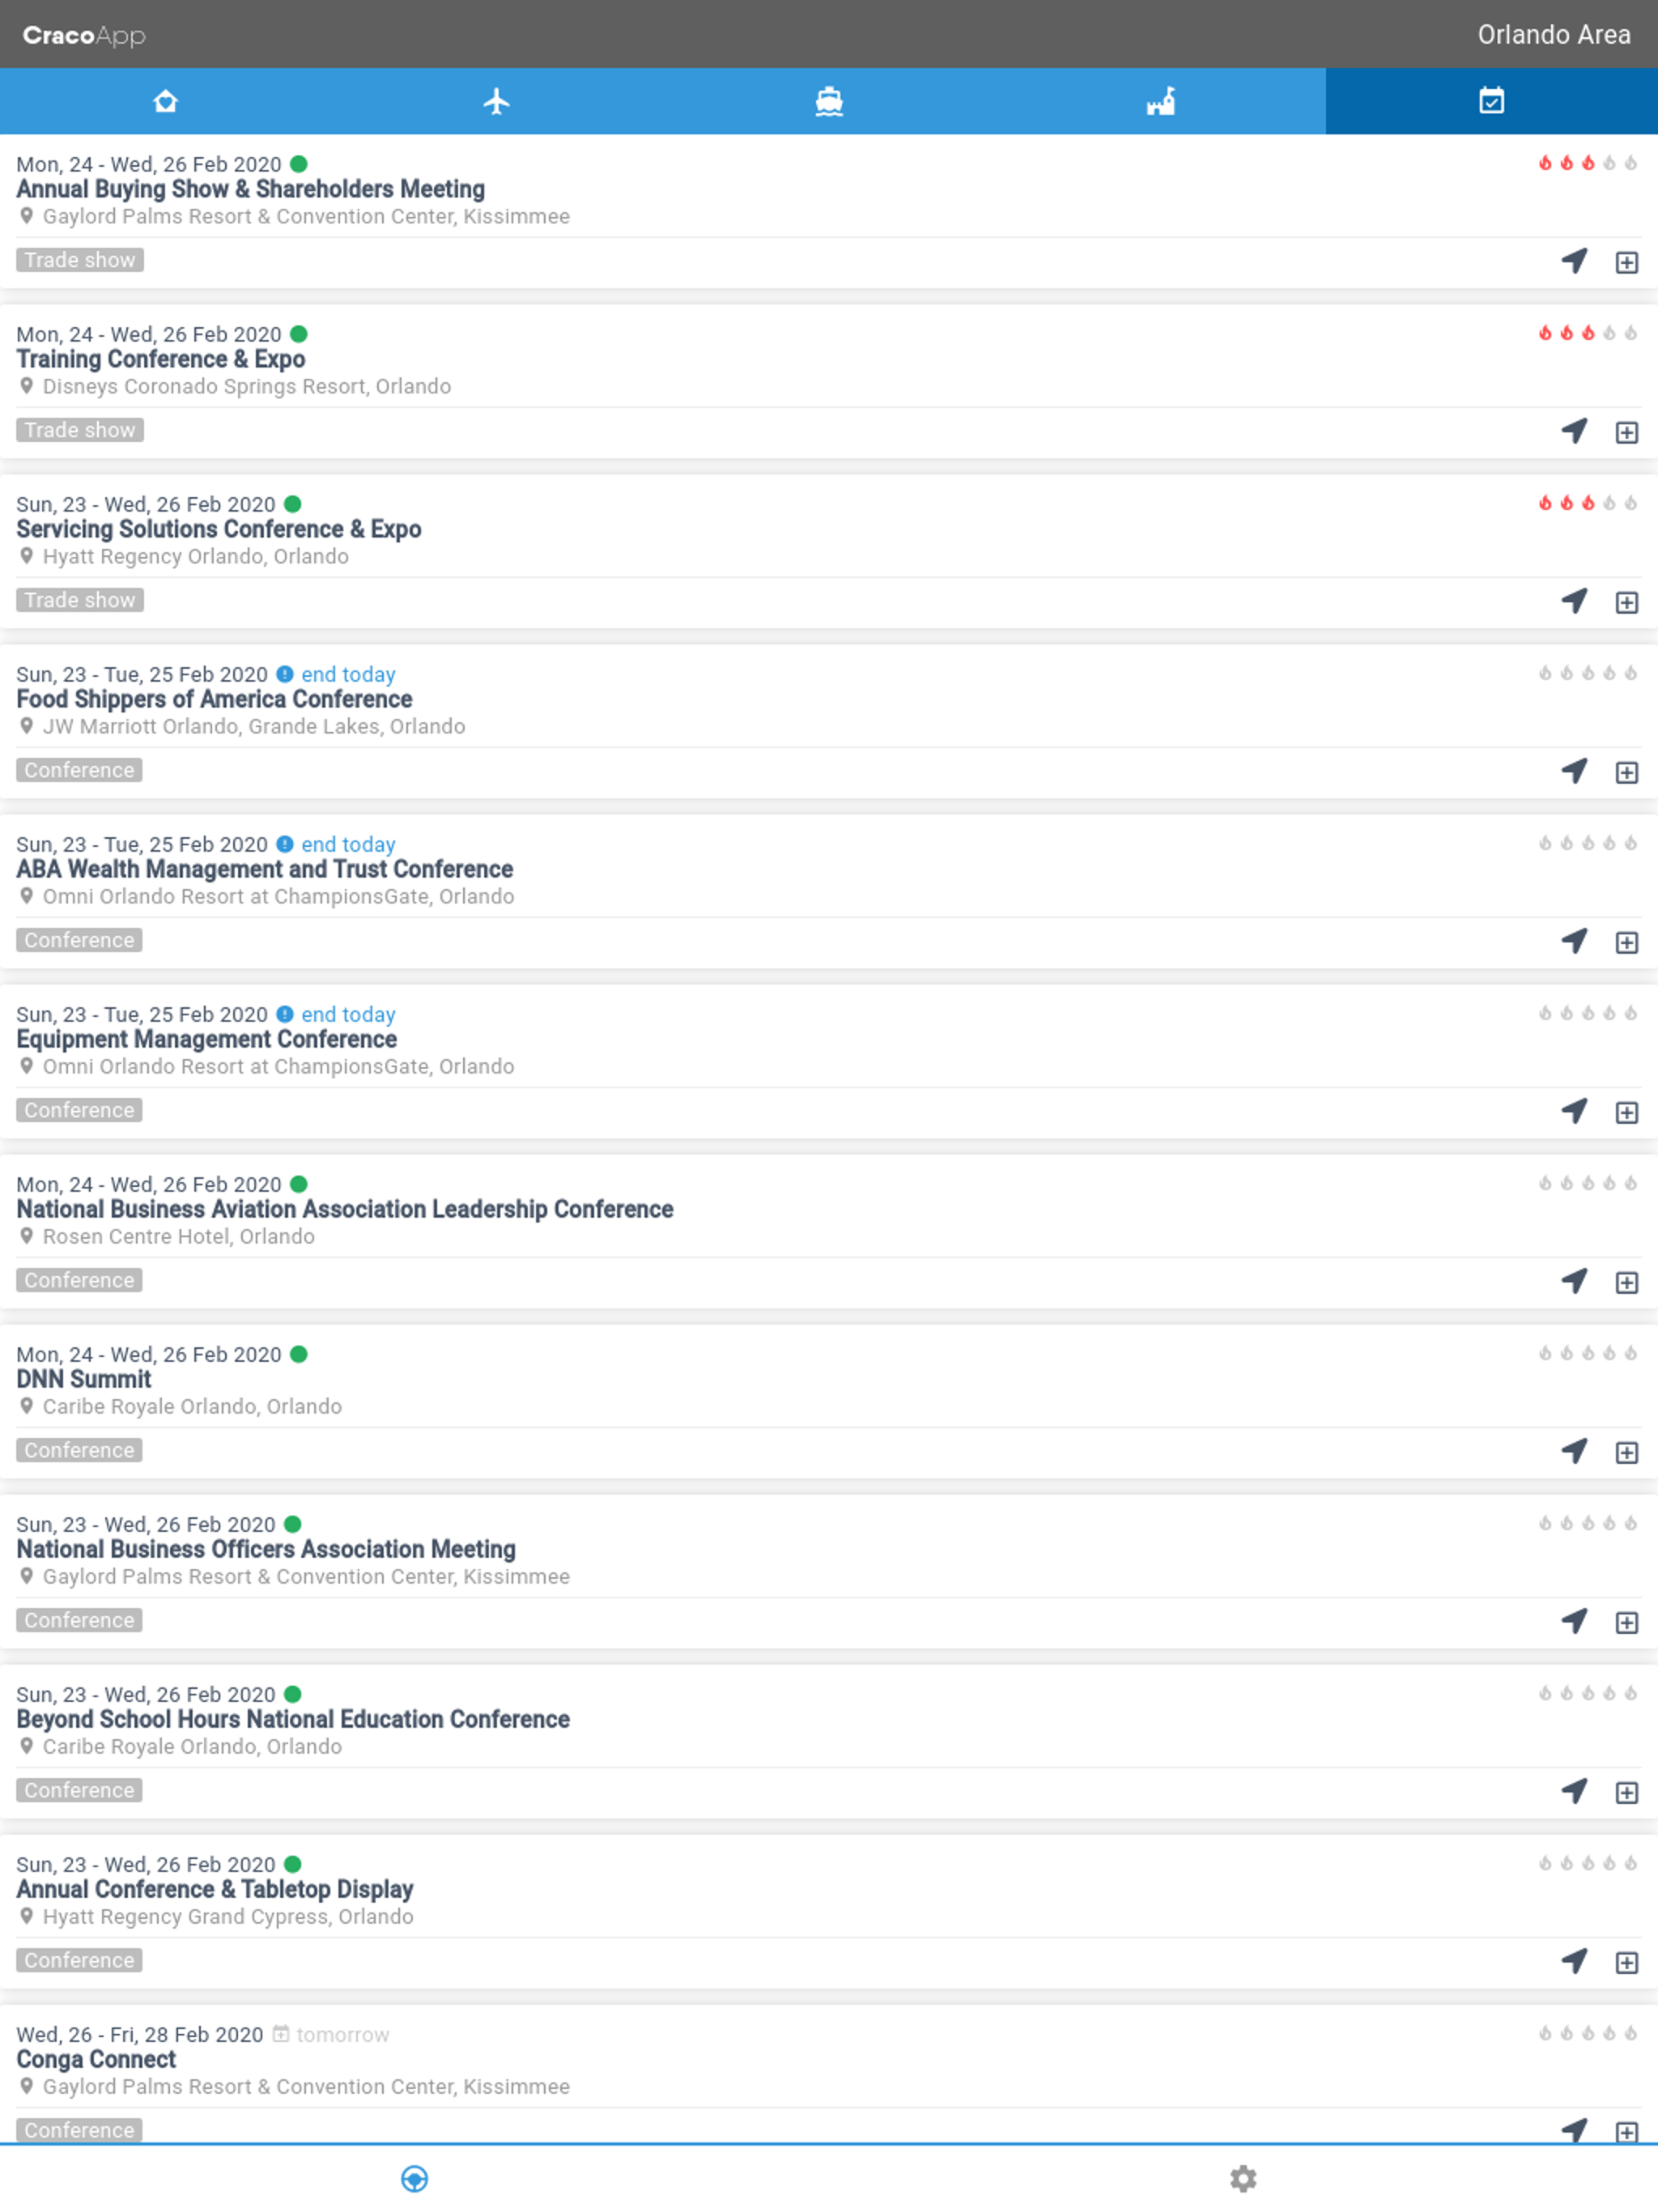Image resolution: width=1658 pixels, height=2212 pixels.
Task: Open settings via gear icon
Action: [1243, 2178]
